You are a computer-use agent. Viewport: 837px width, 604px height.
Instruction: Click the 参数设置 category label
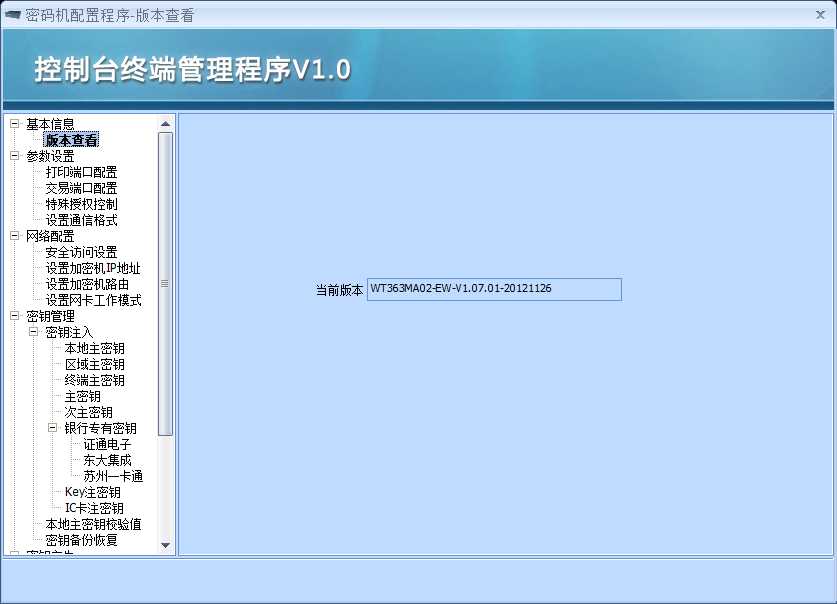coord(50,156)
